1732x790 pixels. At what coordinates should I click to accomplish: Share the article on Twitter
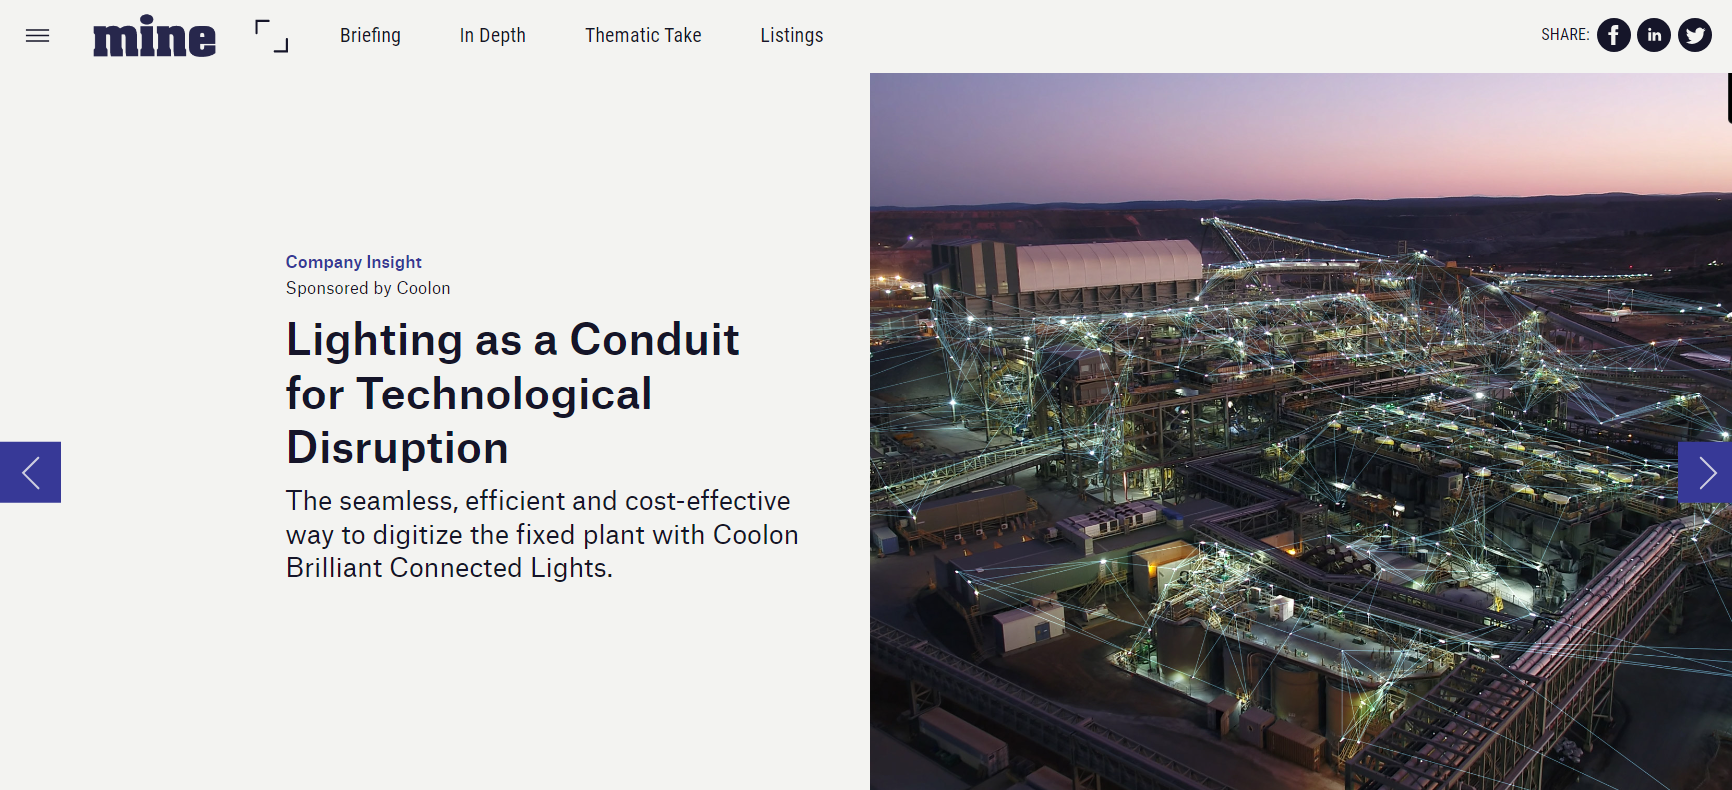tap(1695, 35)
